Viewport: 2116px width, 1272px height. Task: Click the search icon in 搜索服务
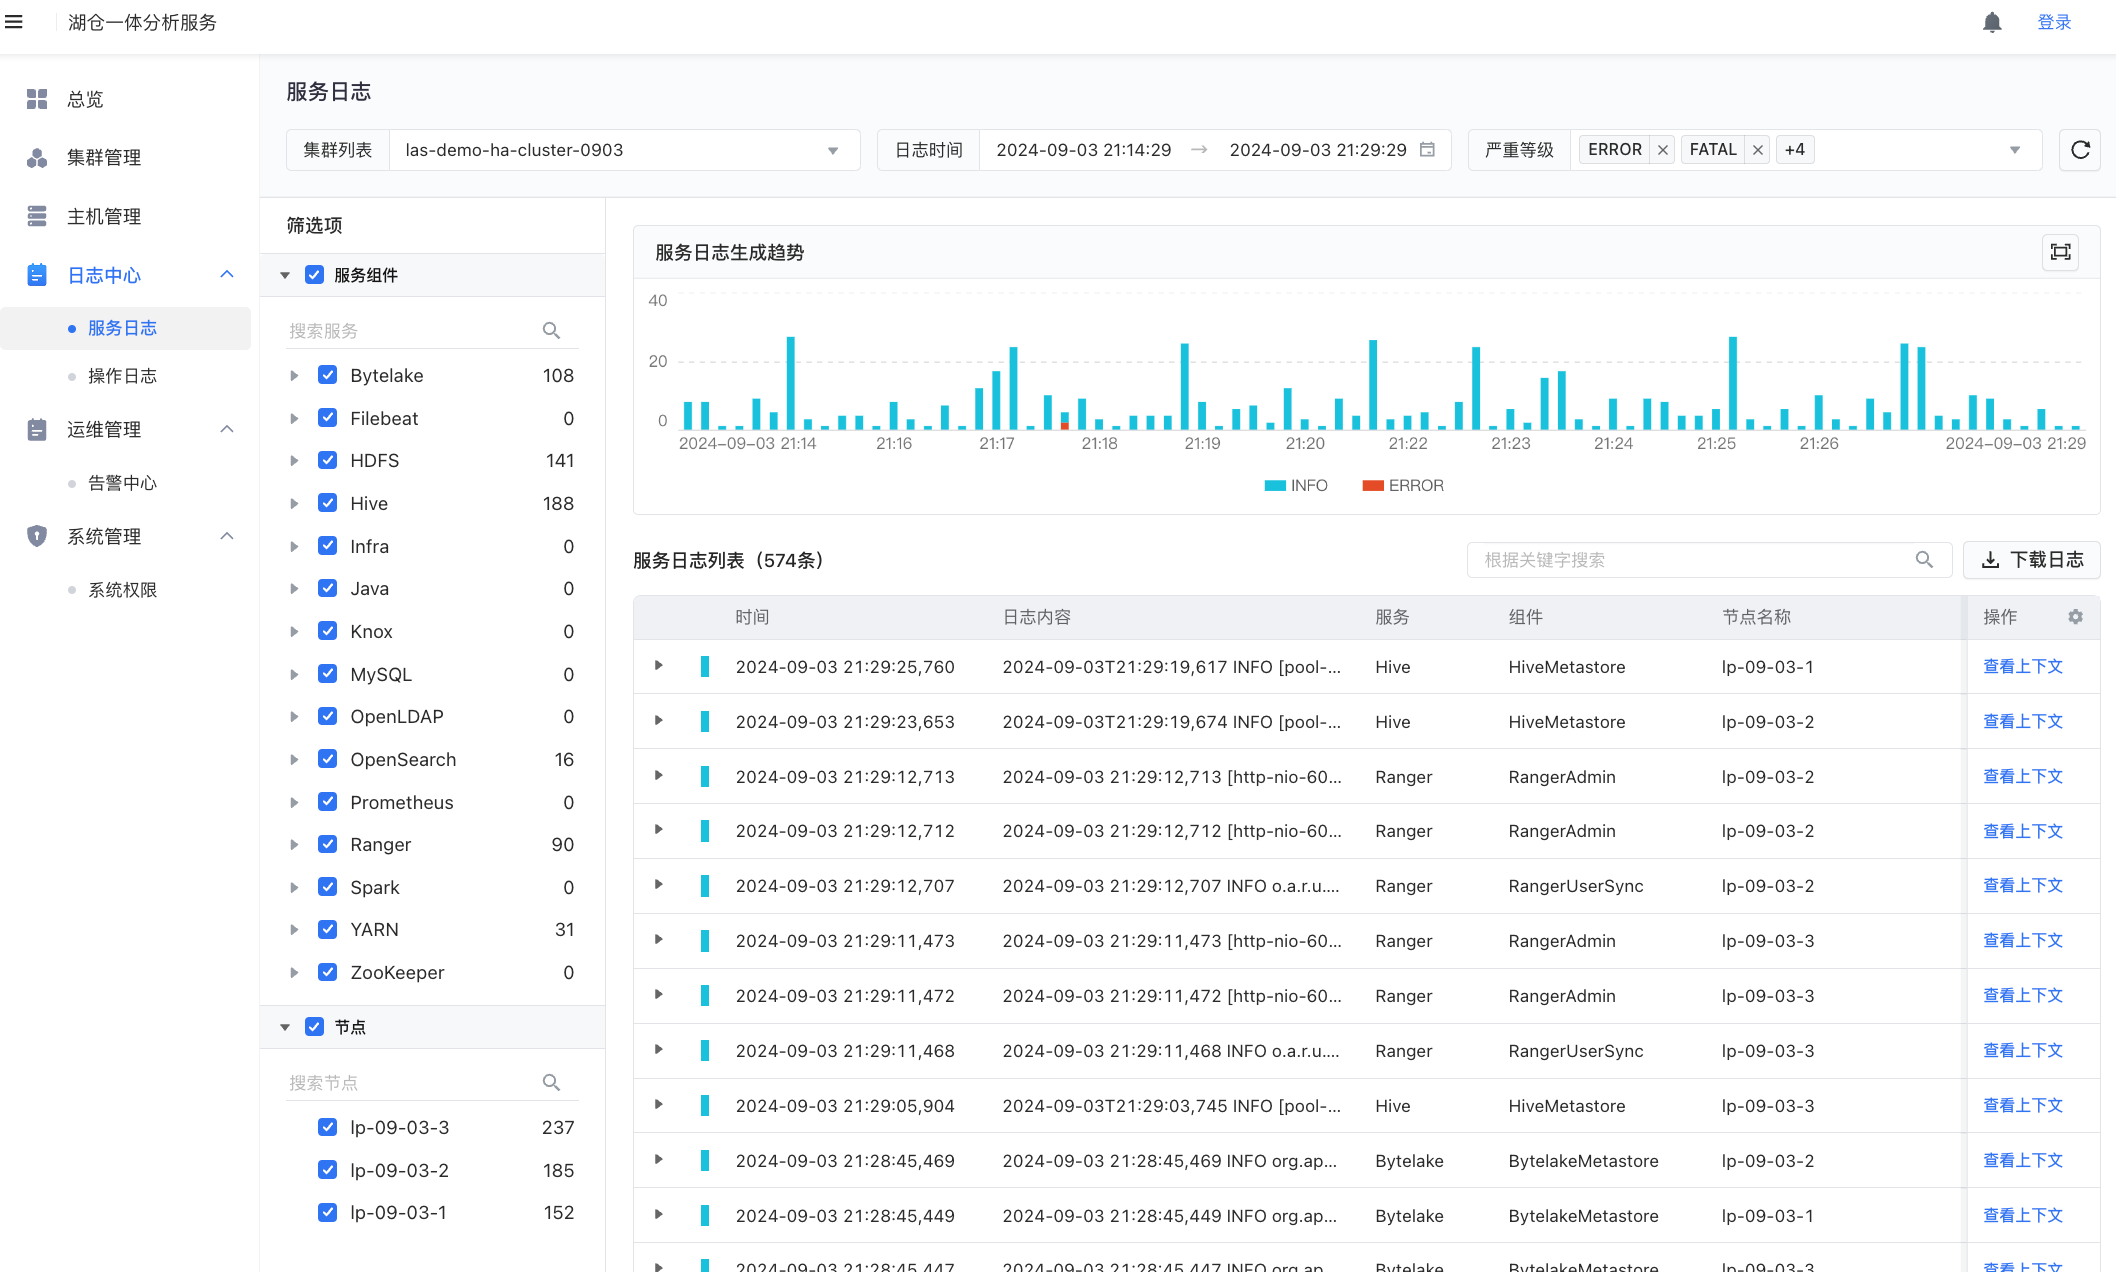pos(551,331)
